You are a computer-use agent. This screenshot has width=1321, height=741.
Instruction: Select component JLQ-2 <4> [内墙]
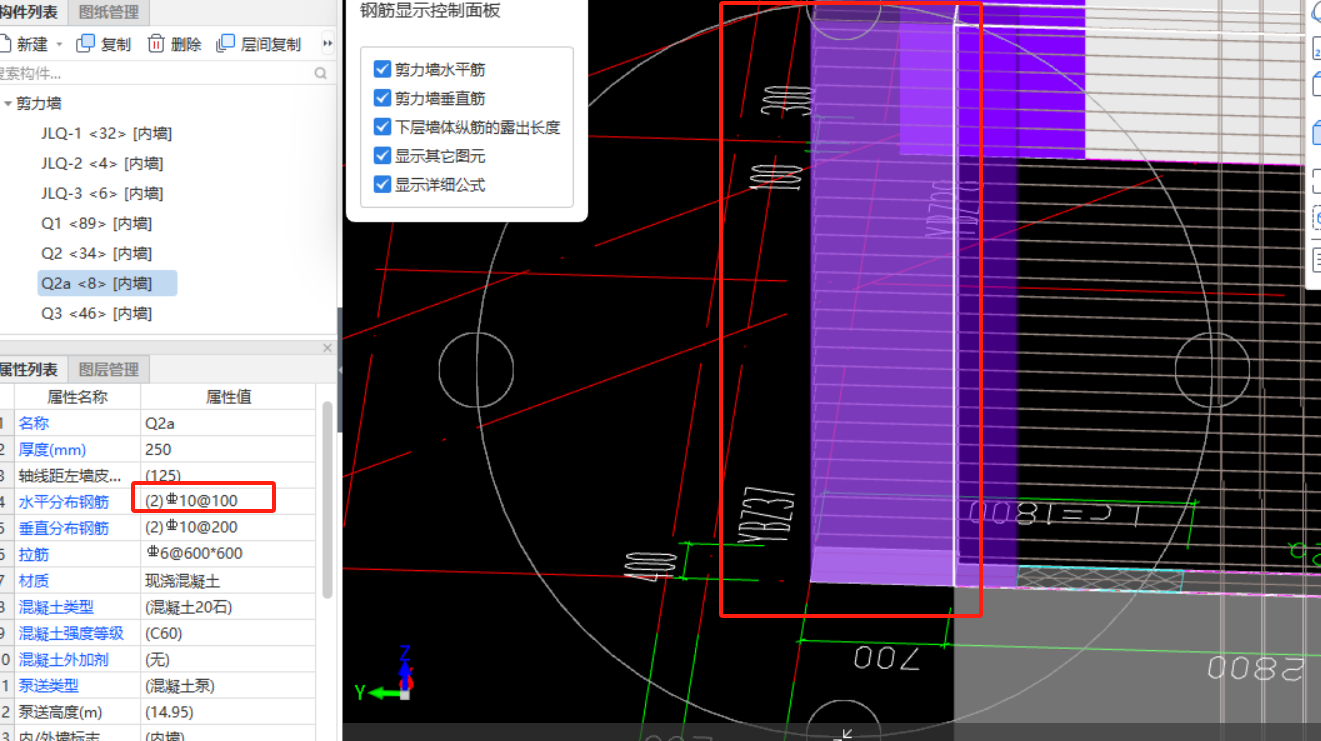(x=102, y=163)
